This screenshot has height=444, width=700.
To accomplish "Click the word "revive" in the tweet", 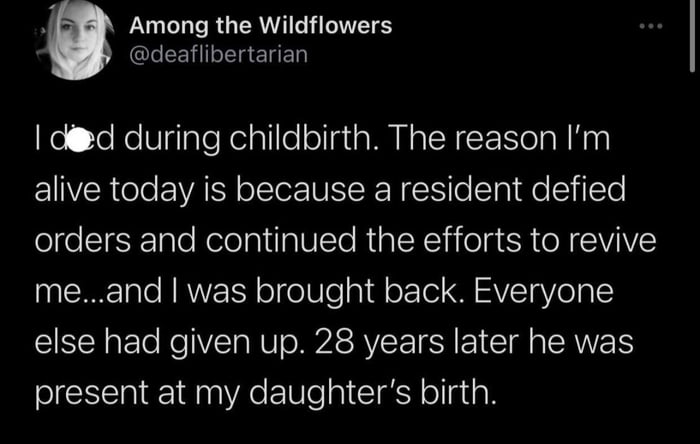I will (x=611, y=240).
